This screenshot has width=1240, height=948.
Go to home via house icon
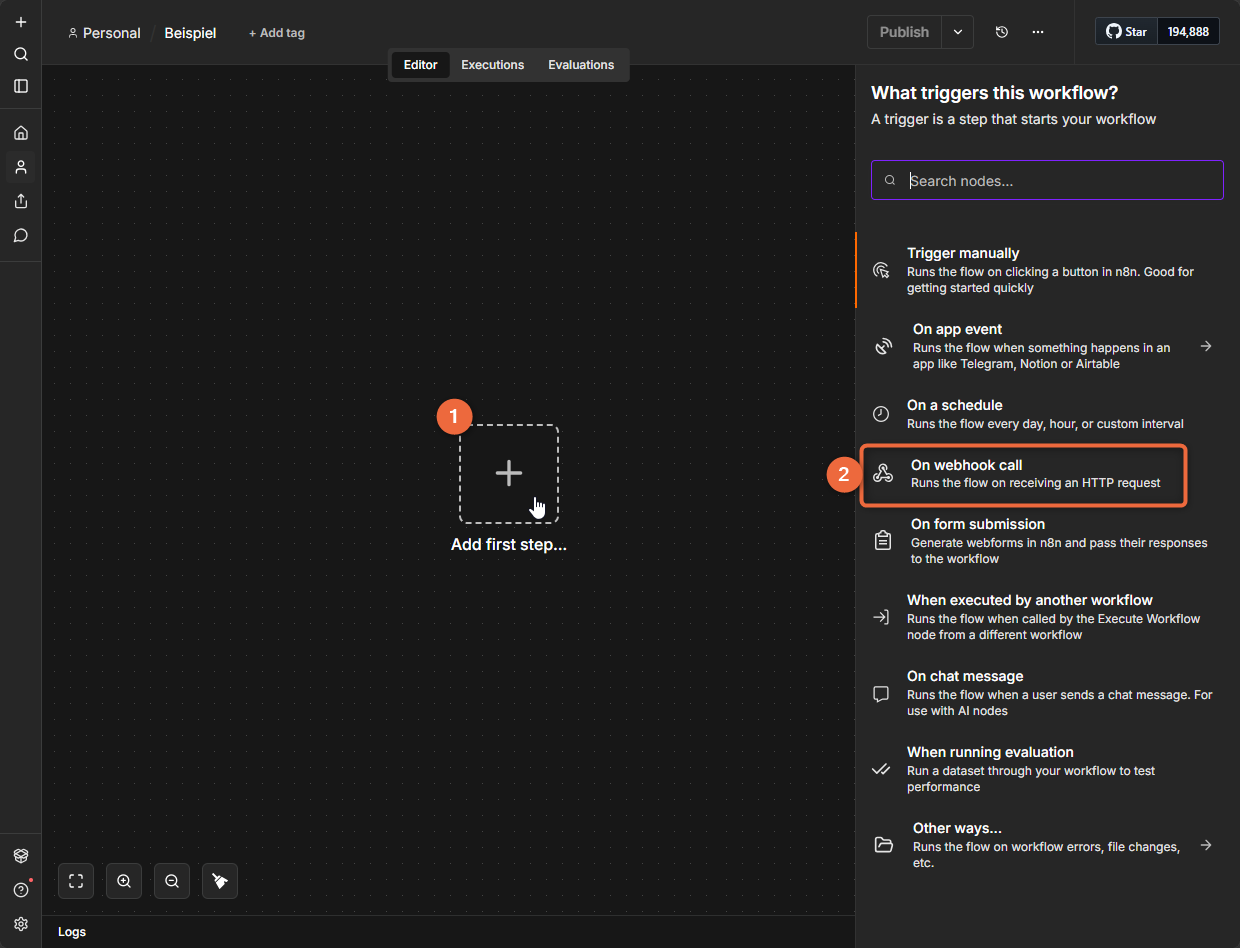pyautogui.click(x=21, y=133)
